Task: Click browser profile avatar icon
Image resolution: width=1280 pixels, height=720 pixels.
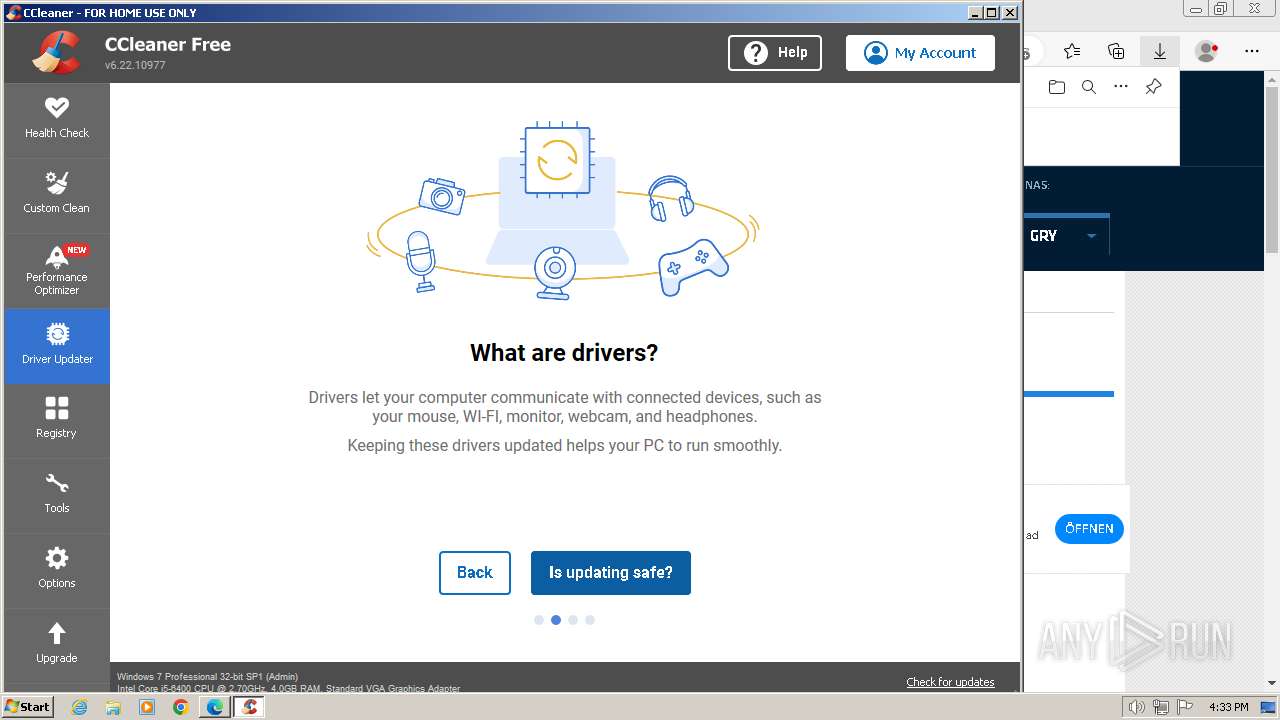Action: pos(1207,51)
